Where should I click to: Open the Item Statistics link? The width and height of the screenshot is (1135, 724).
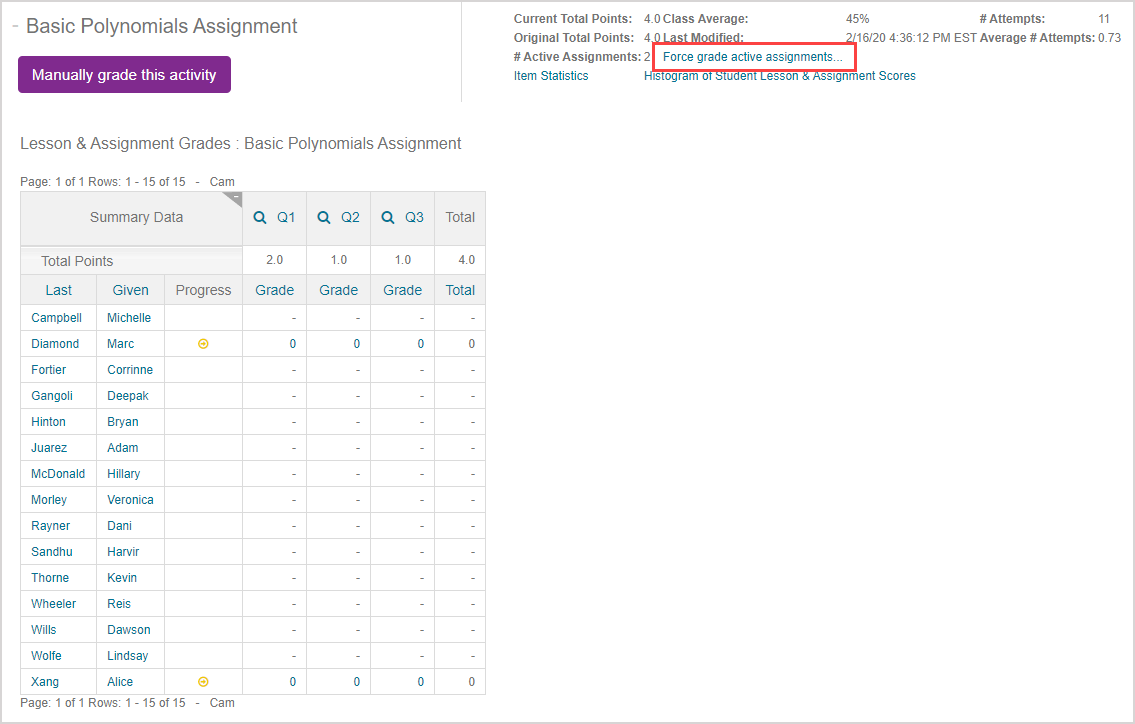551,76
